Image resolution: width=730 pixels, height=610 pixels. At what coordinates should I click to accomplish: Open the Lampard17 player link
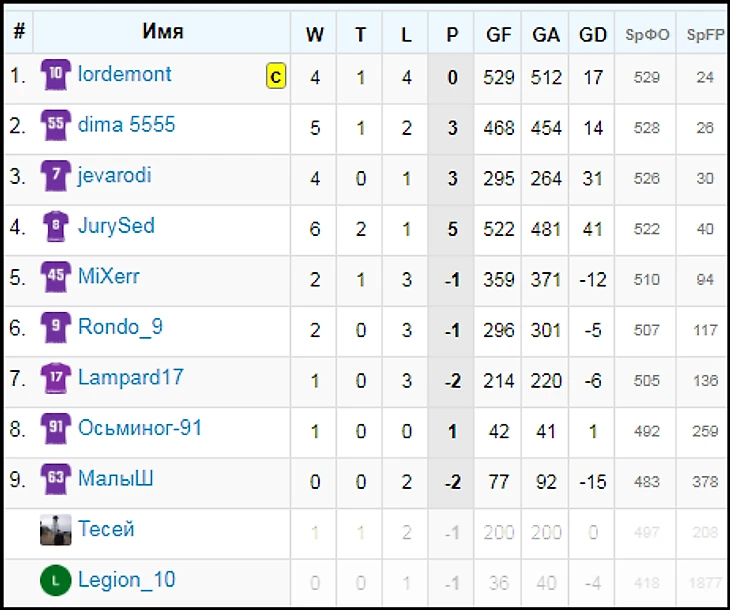131,377
